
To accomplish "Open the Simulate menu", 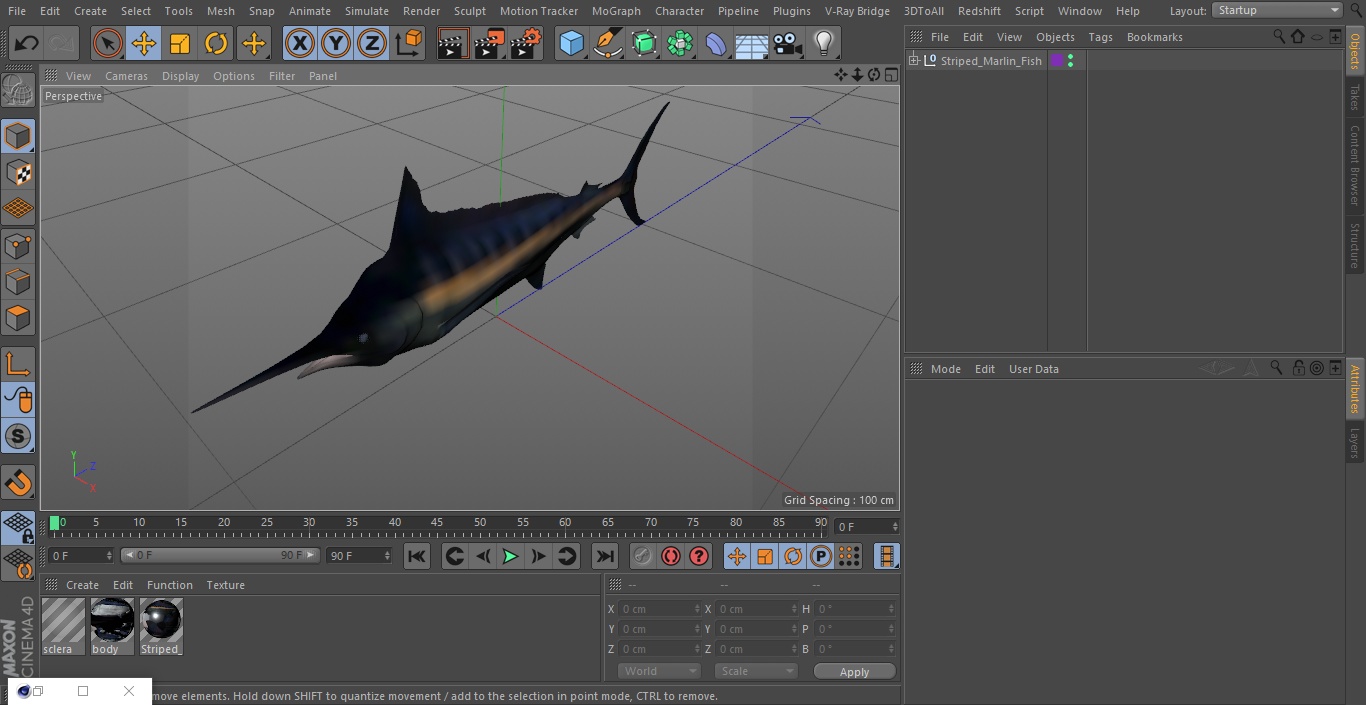I will click(367, 11).
